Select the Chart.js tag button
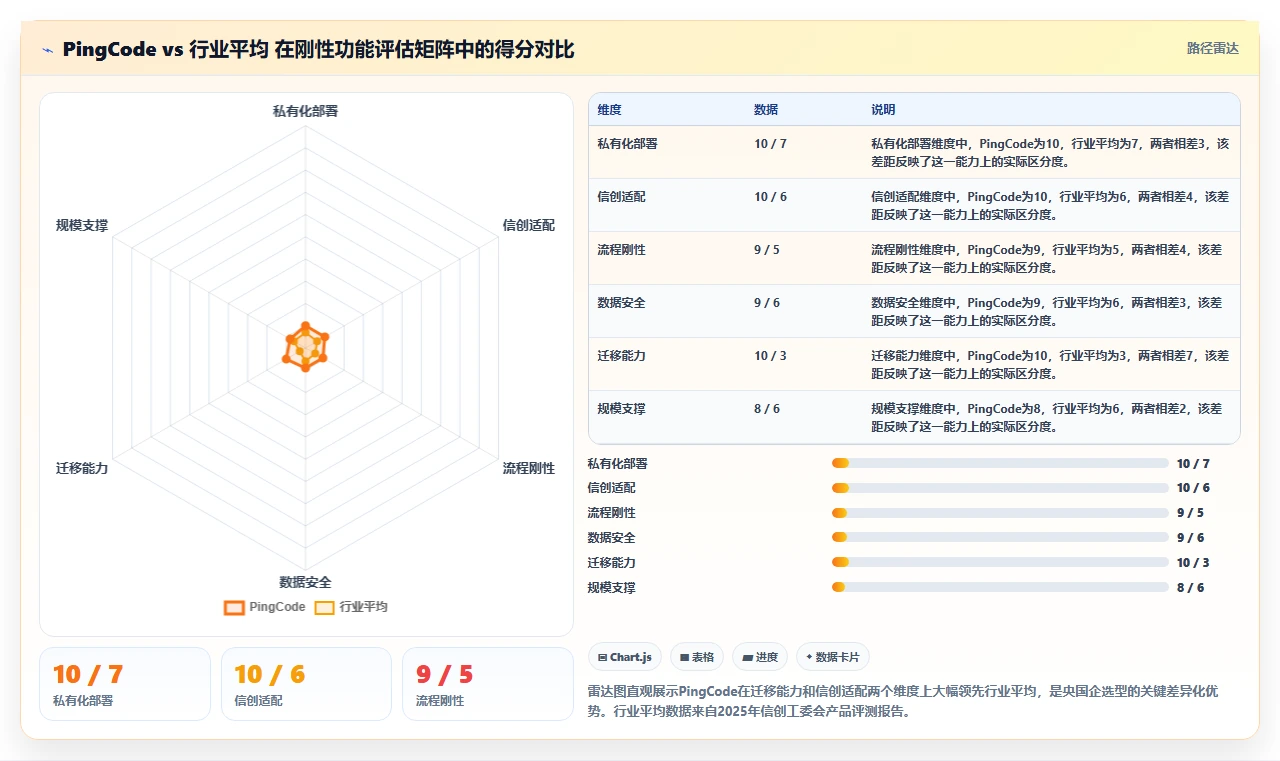Image resolution: width=1280 pixels, height=761 pixels. 624,657
